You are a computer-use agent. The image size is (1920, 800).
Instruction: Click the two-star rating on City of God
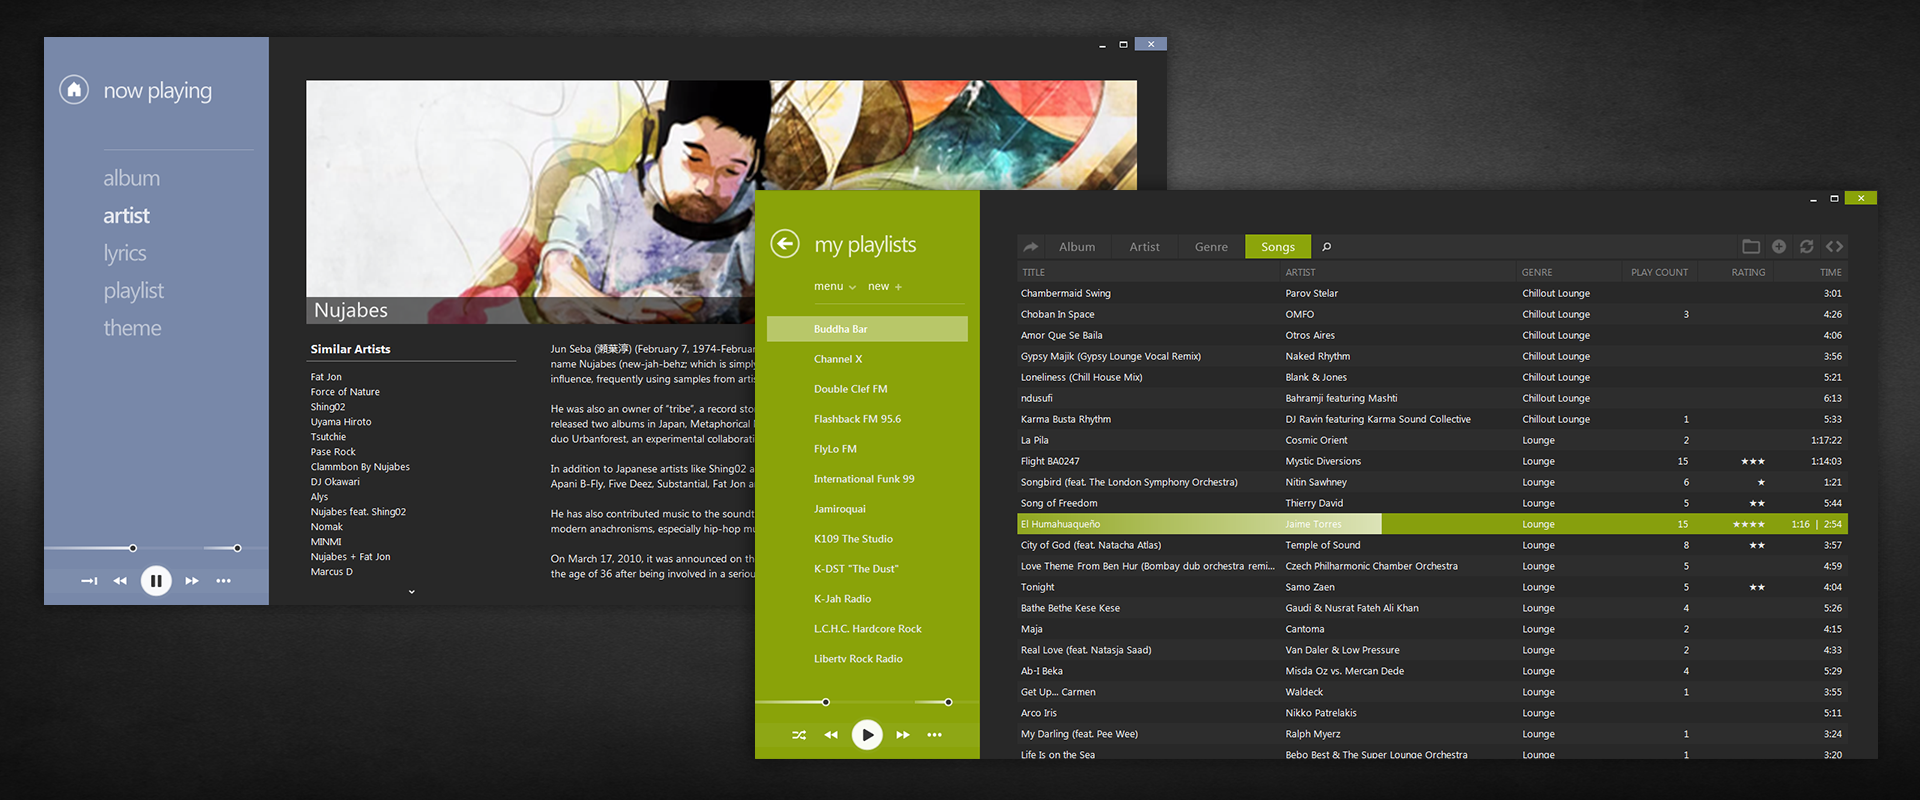(x=1757, y=545)
